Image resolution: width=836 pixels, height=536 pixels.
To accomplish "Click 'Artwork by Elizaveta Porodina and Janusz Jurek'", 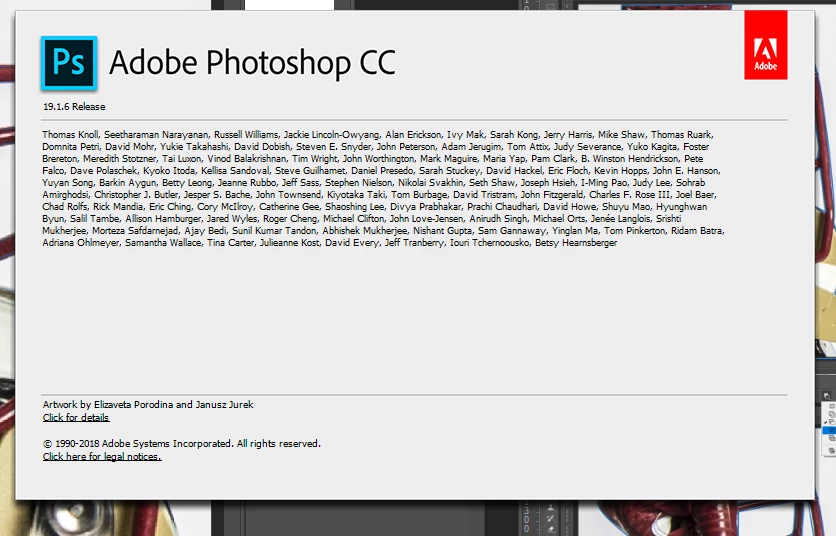I will (148, 405).
